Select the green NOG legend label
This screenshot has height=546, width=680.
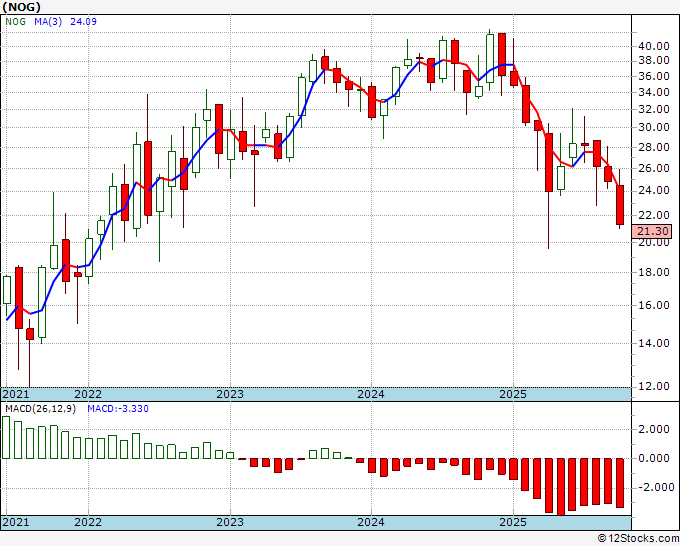click(15, 21)
